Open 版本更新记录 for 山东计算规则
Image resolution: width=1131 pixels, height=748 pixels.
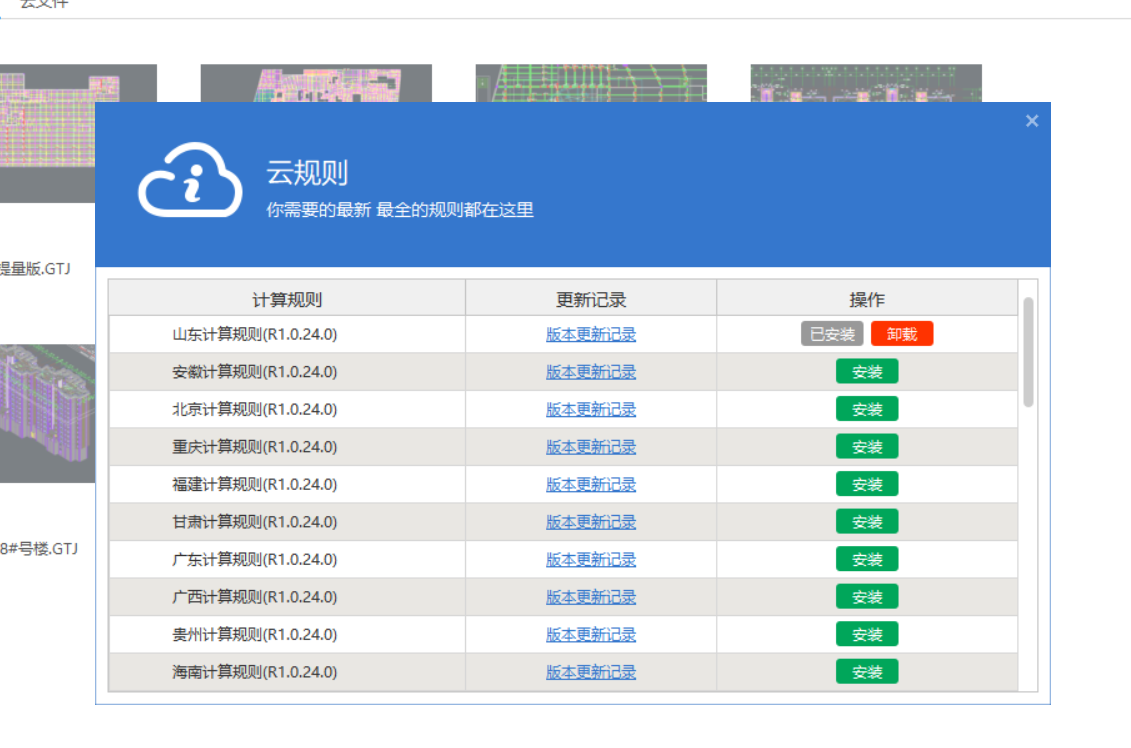click(x=591, y=334)
